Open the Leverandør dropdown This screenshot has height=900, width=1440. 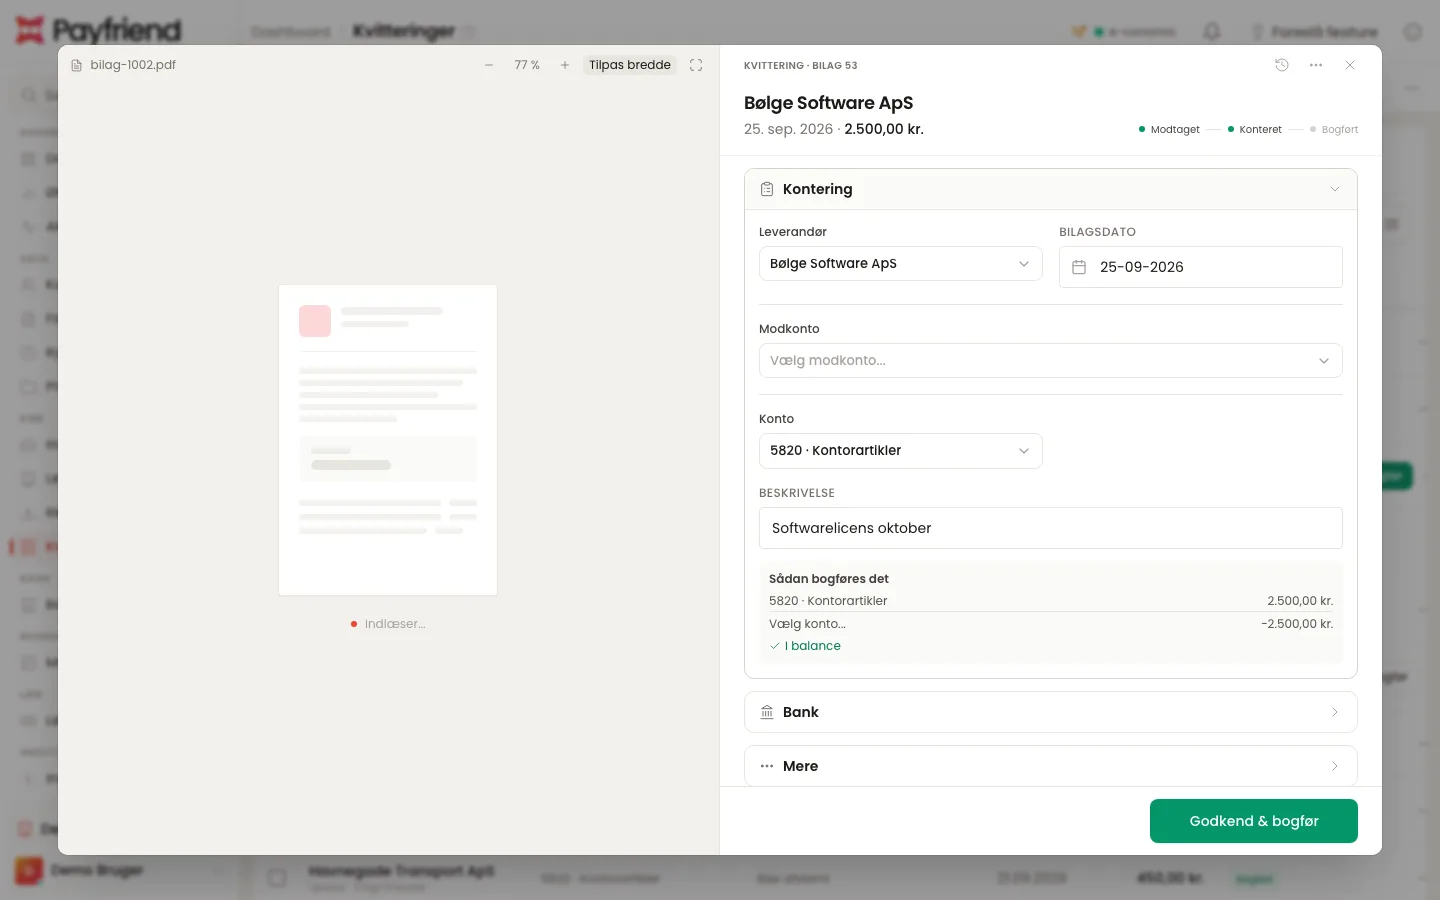point(900,264)
